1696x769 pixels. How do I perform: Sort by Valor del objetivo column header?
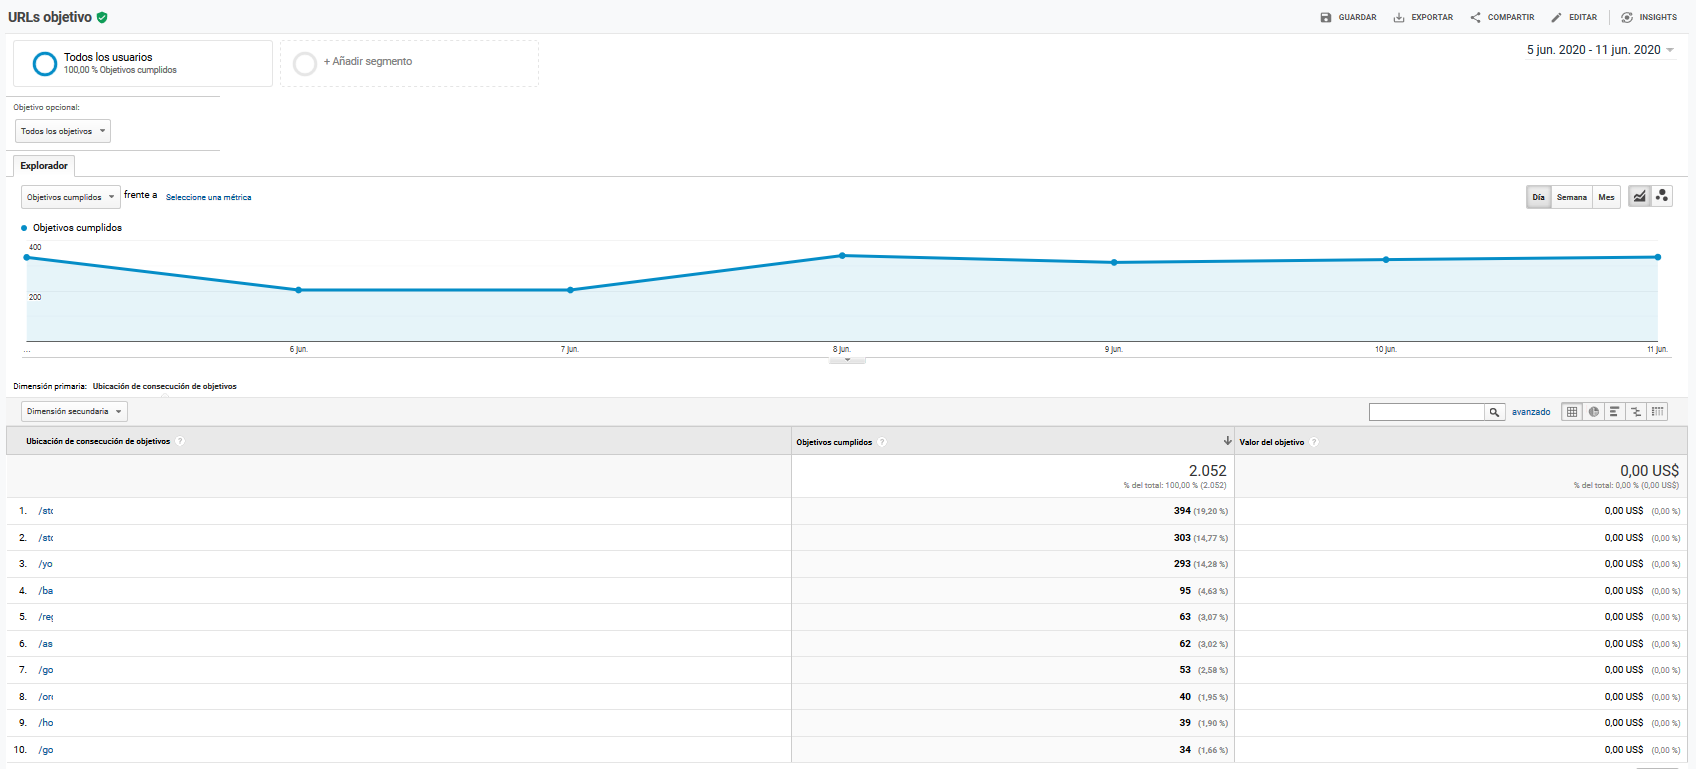point(1272,442)
